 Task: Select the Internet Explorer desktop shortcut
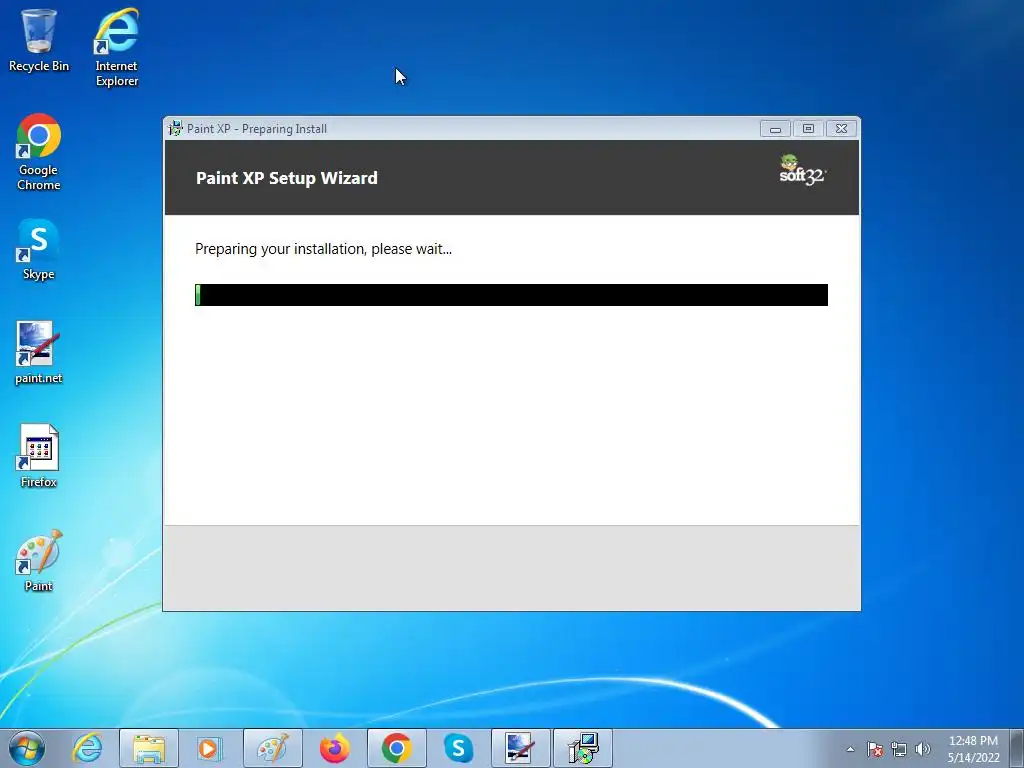[117, 47]
